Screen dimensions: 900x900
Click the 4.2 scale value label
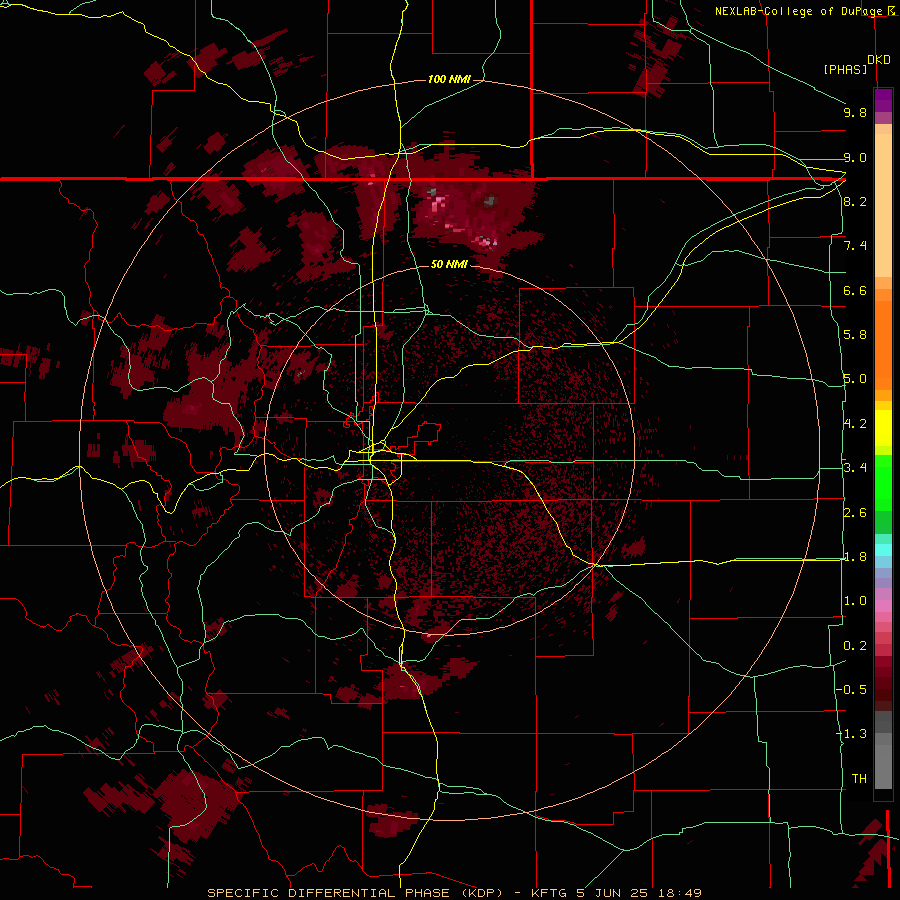pos(855,424)
